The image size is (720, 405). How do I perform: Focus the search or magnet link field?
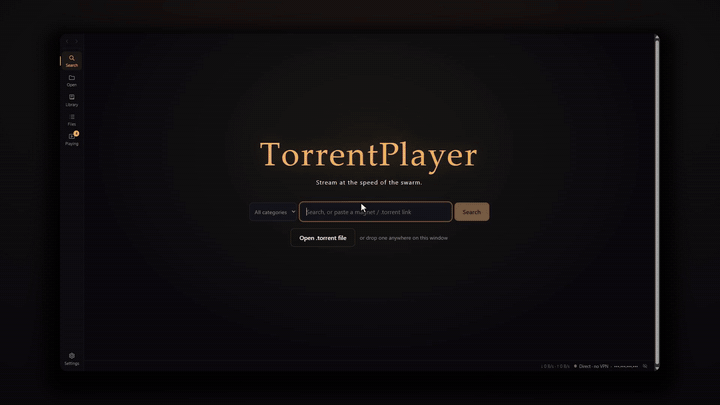click(x=376, y=212)
